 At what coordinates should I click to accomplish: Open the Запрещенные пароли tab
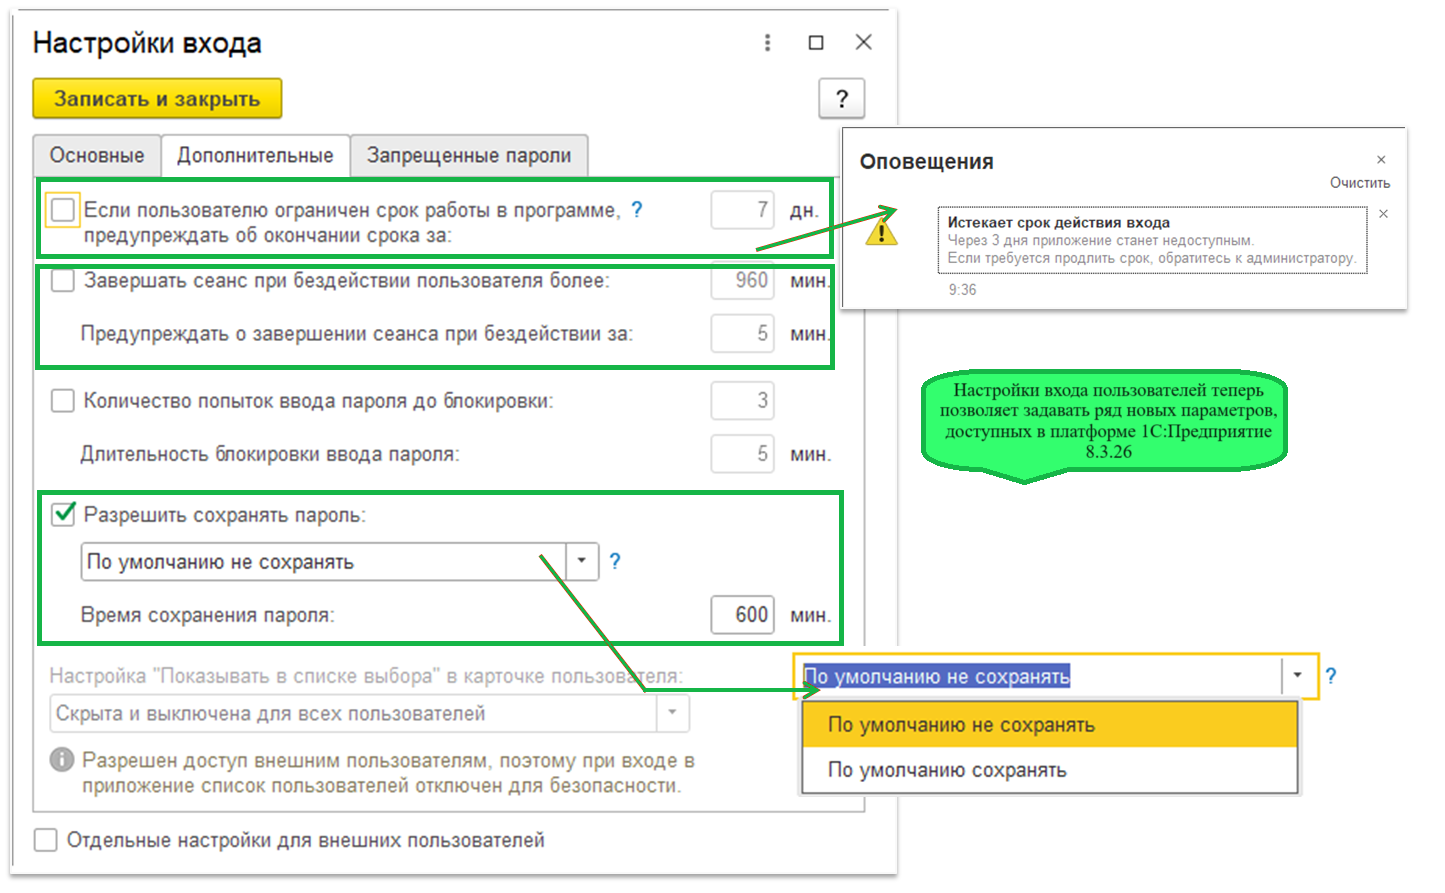click(468, 156)
